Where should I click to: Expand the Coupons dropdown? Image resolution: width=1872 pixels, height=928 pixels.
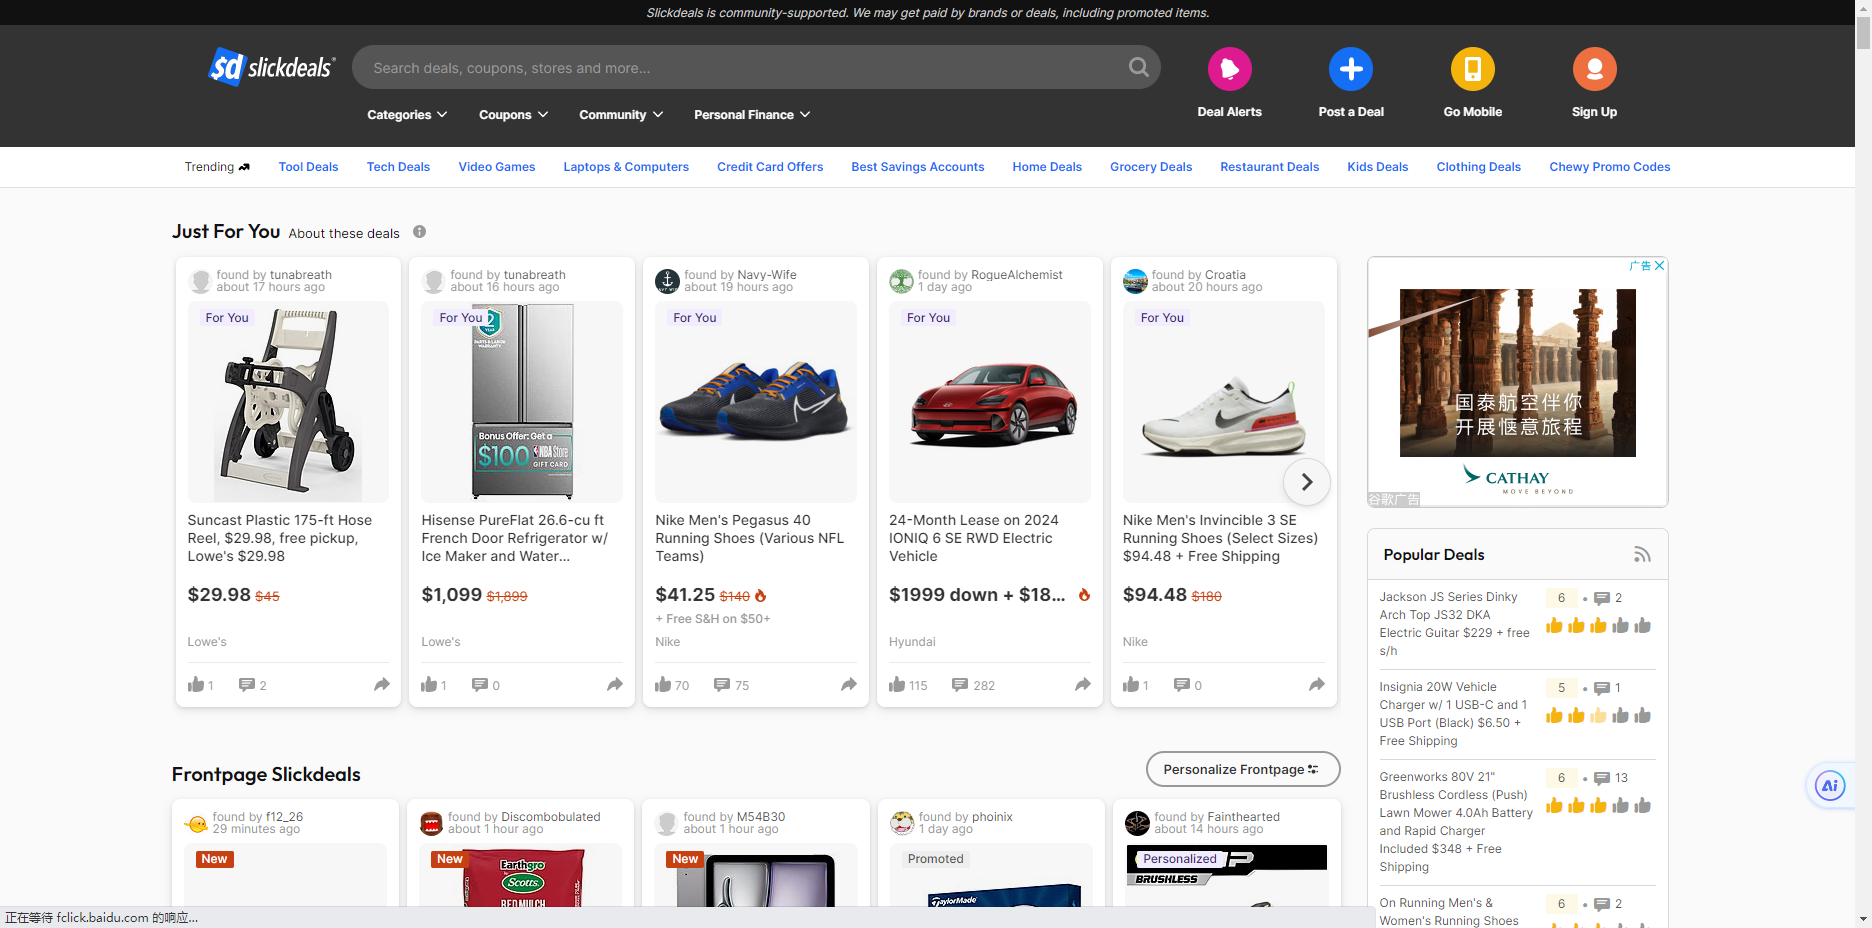[514, 115]
